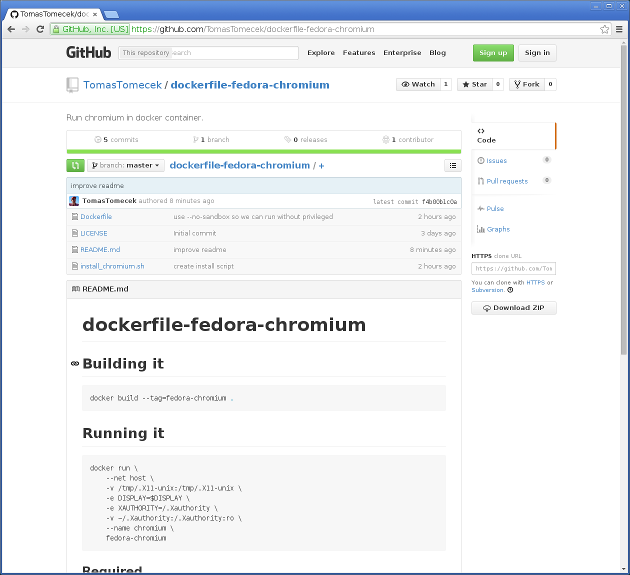
Task: Click the repository search input field
Action: tap(209, 53)
